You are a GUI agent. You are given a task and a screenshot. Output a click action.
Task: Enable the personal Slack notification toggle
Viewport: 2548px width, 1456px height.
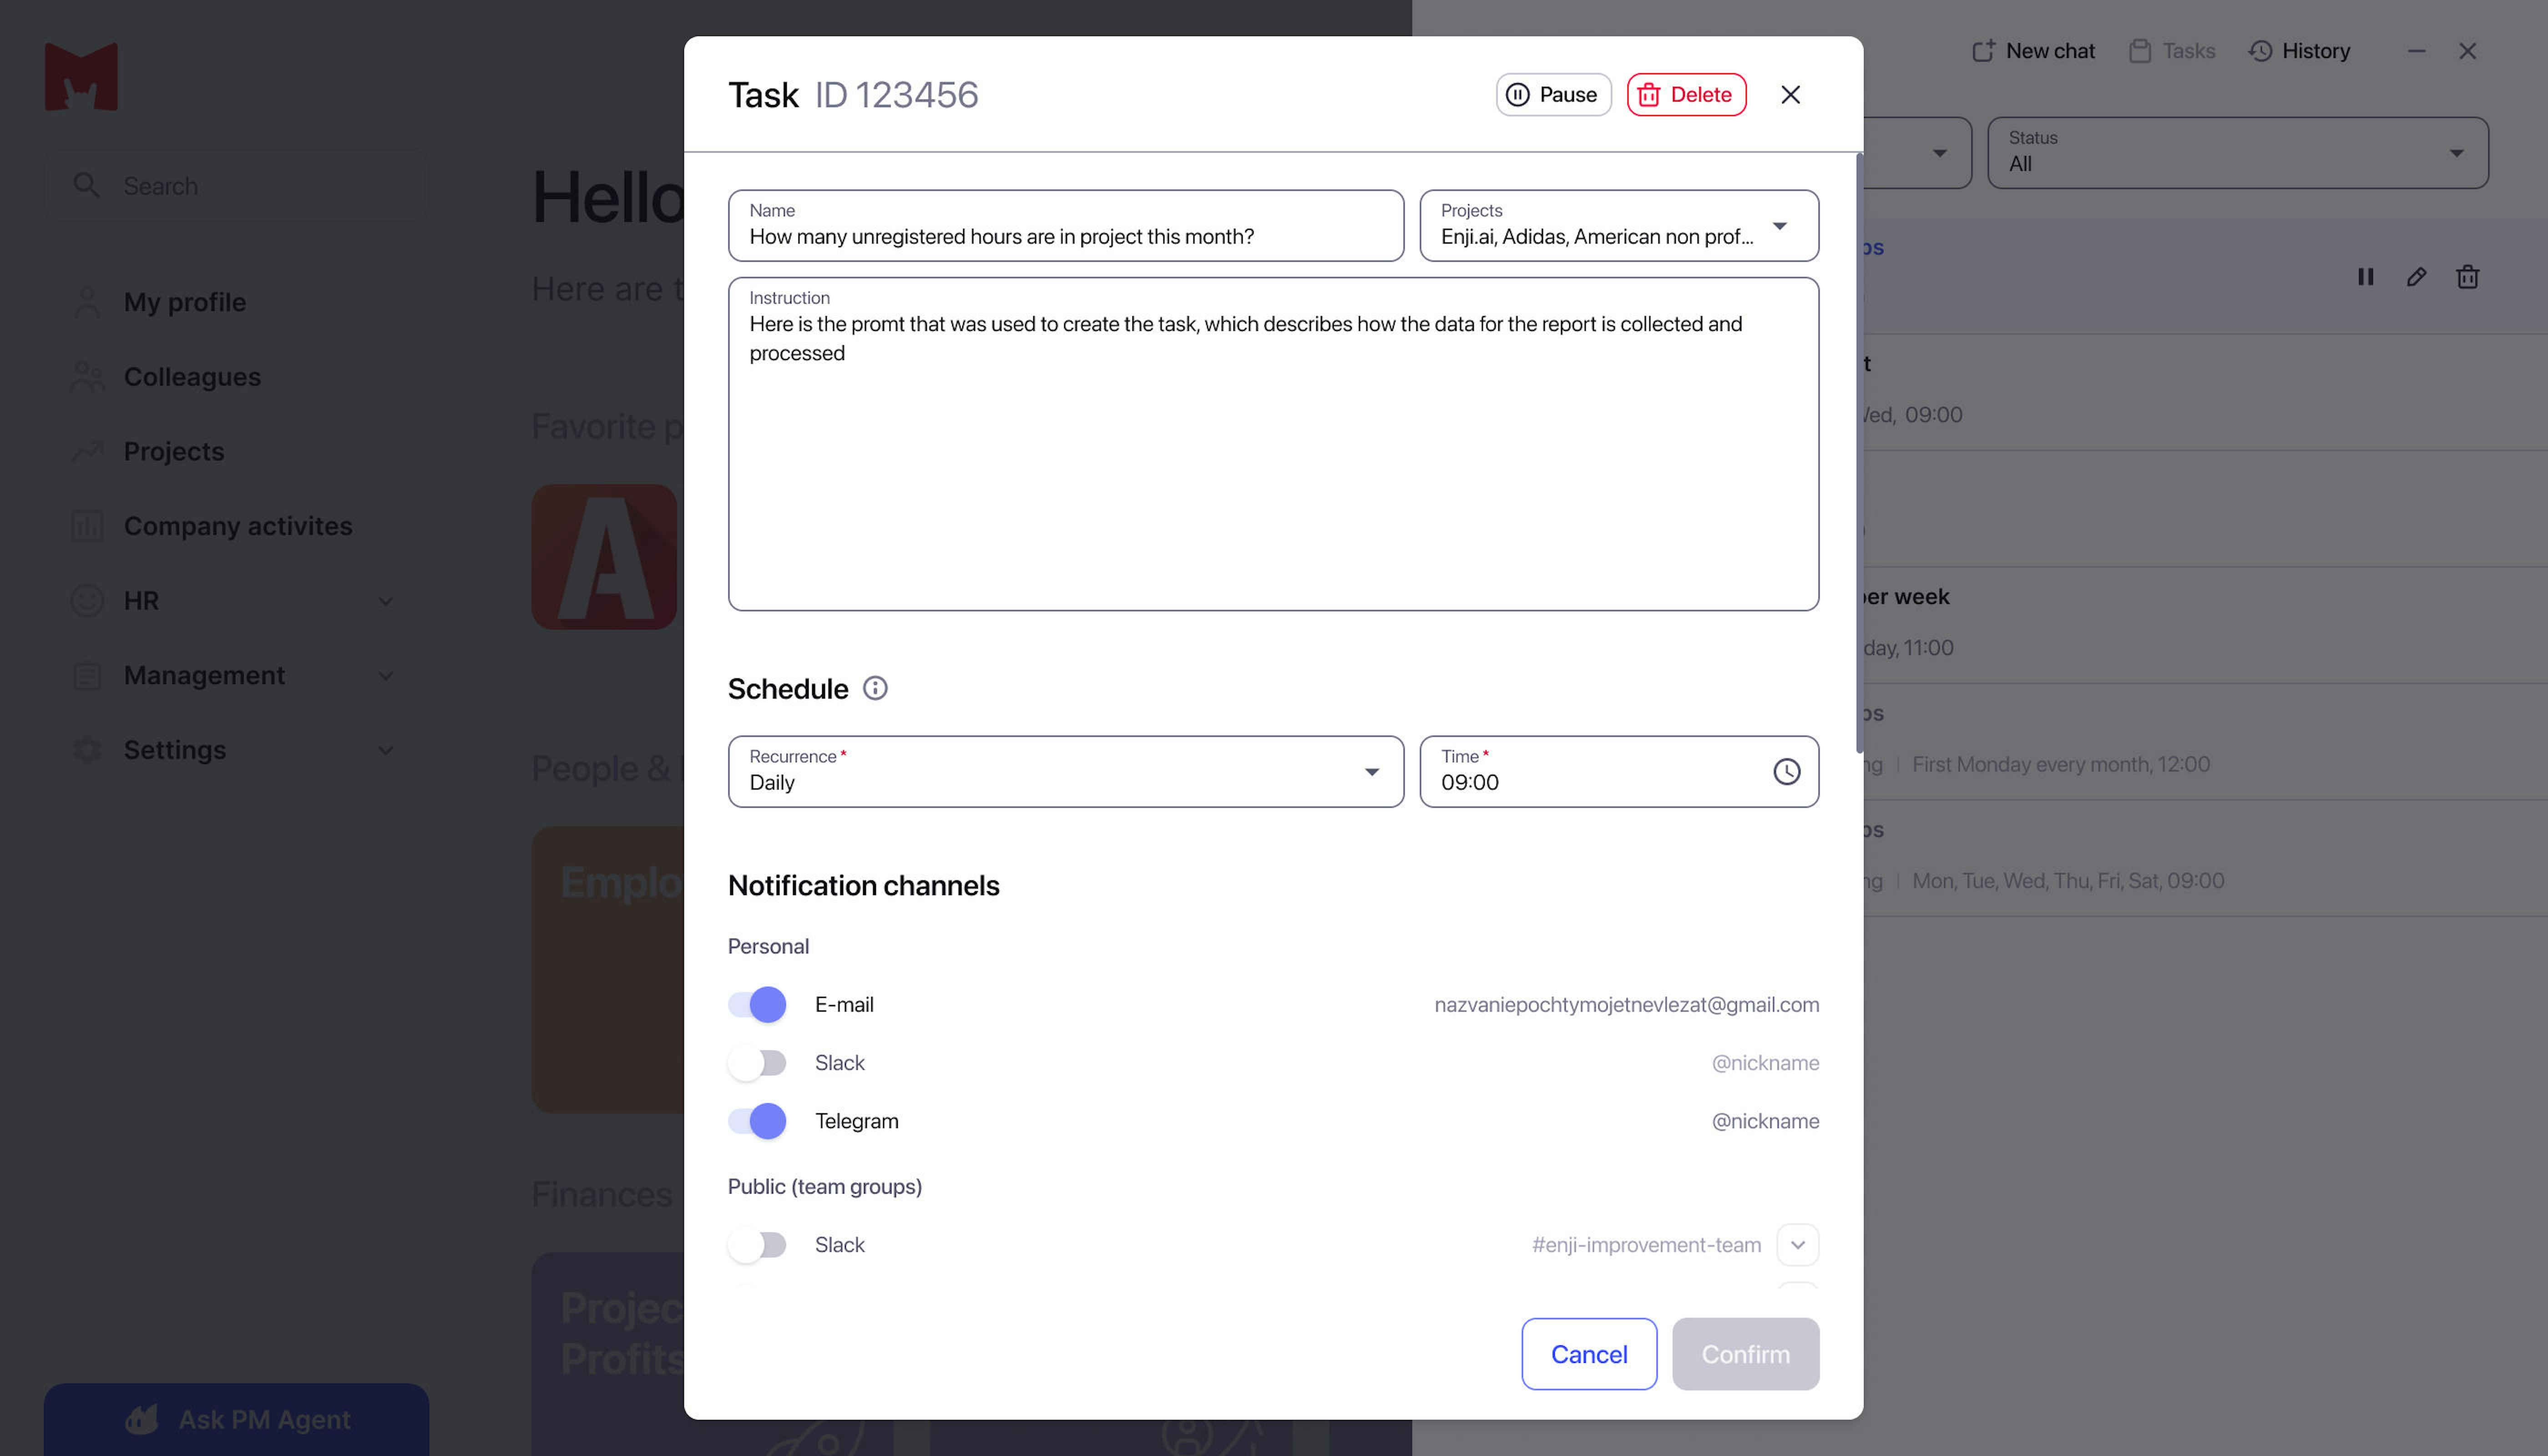(757, 1062)
